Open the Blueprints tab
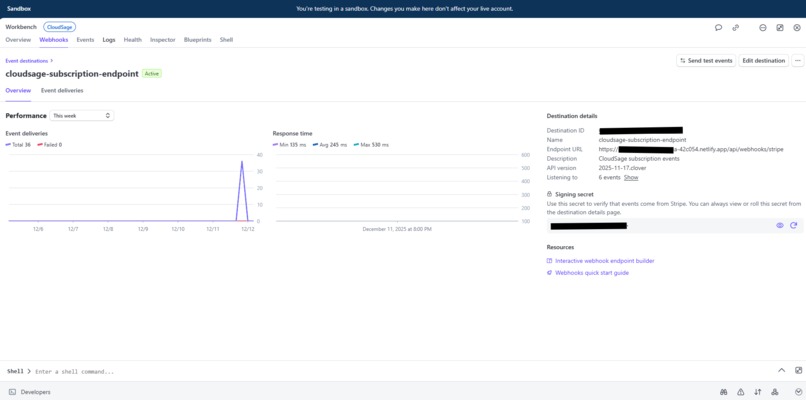This screenshot has width=806, height=400. (x=197, y=40)
